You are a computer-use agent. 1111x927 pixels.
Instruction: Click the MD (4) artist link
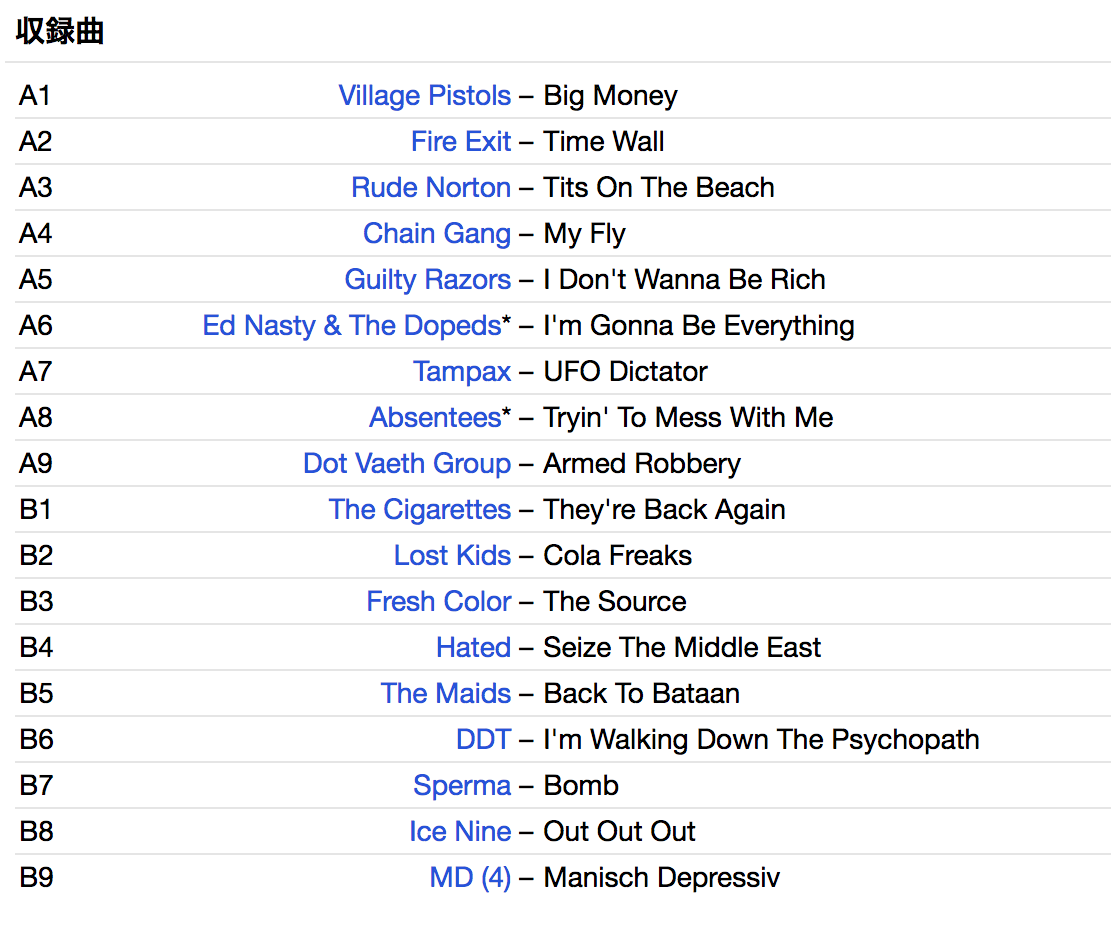pyautogui.click(x=470, y=878)
